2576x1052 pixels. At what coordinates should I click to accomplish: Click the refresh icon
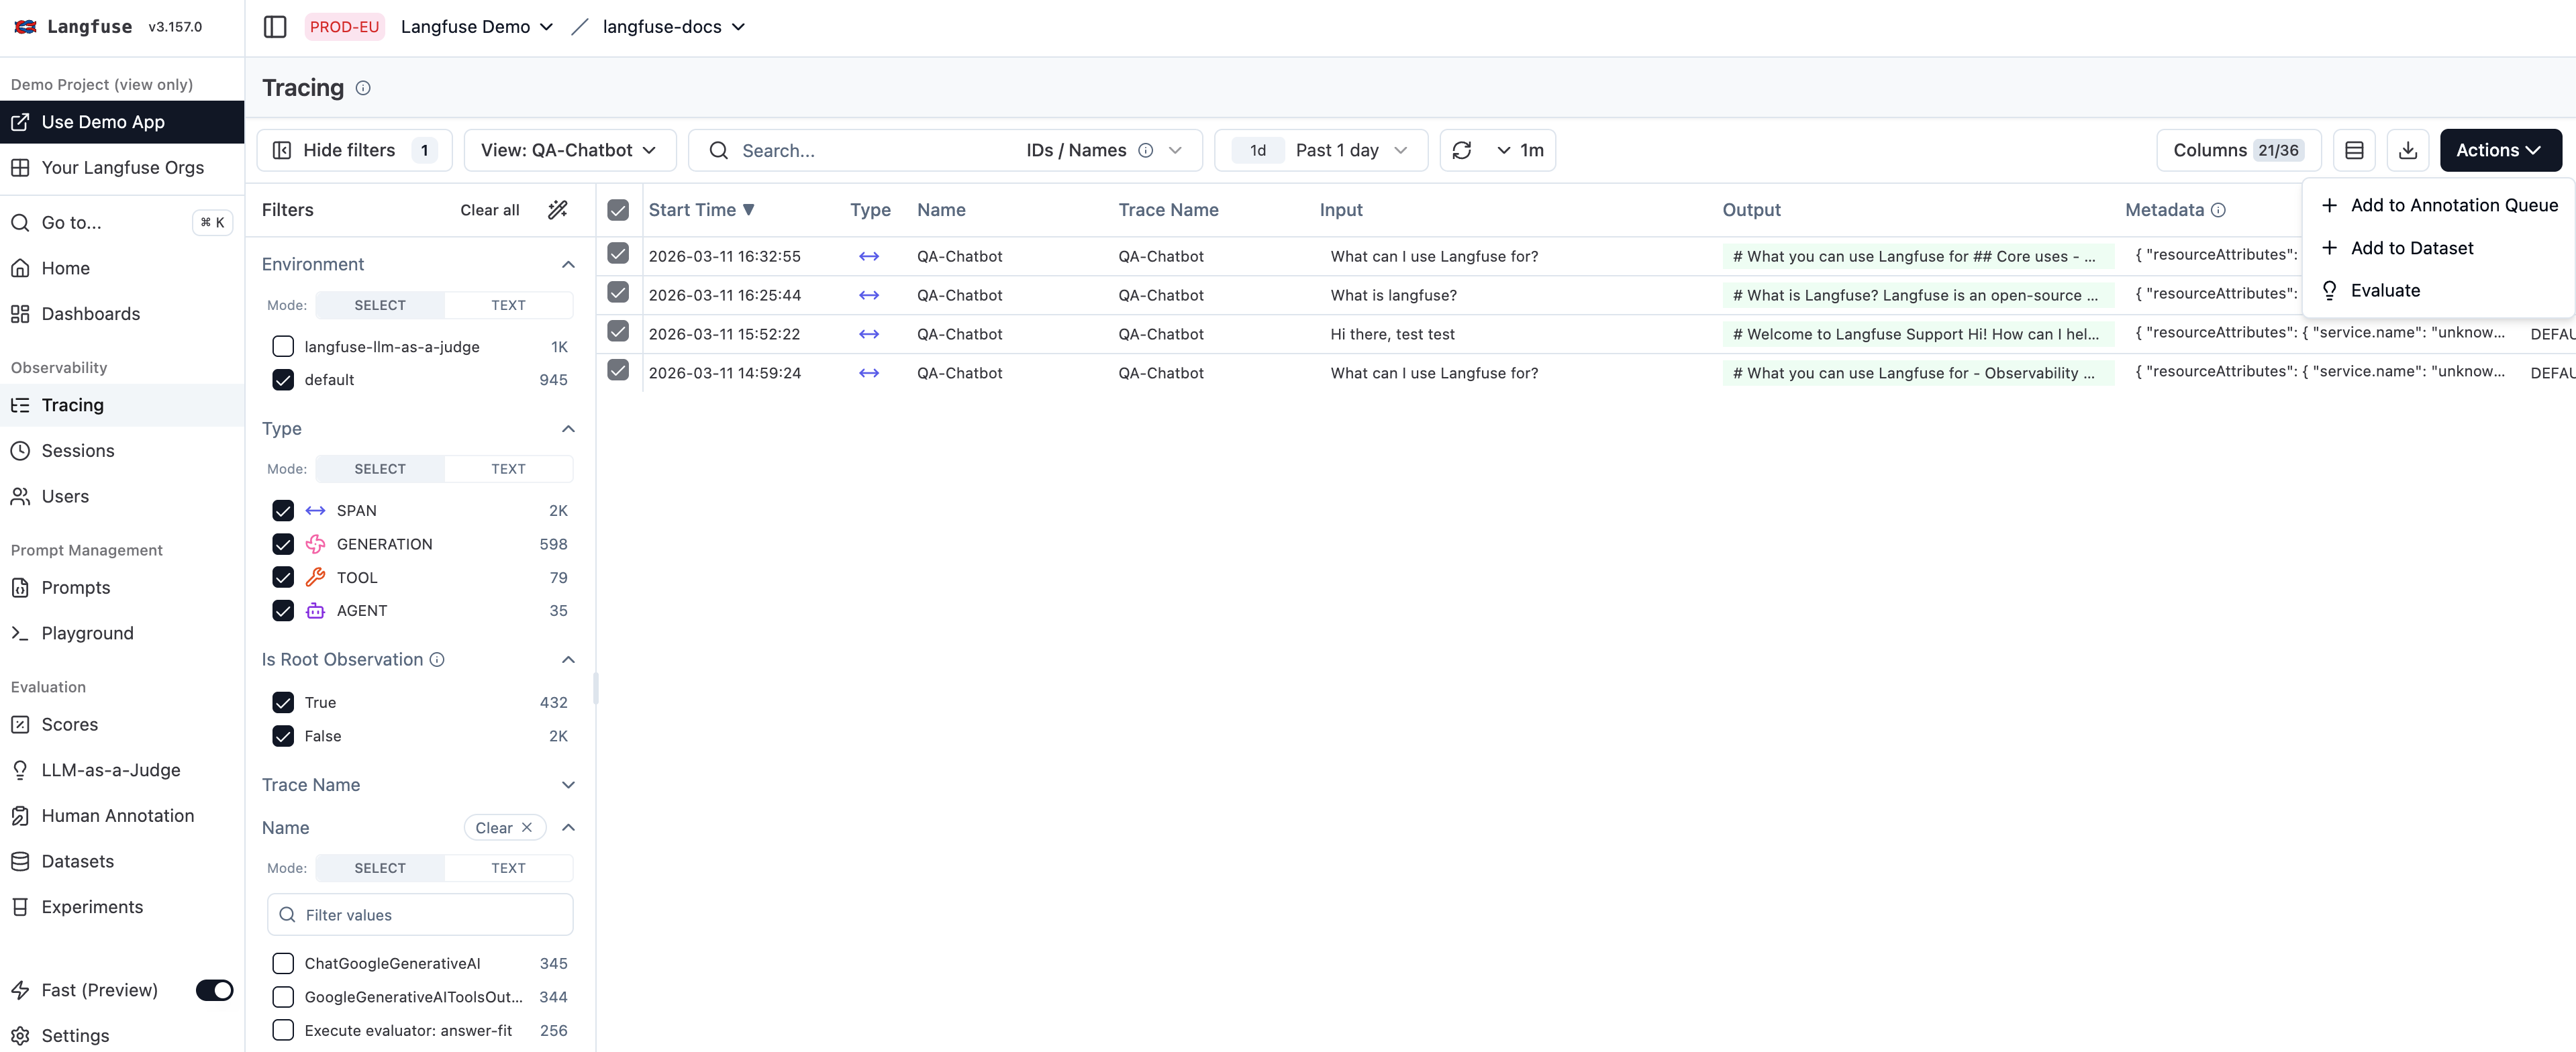pos(1461,150)
